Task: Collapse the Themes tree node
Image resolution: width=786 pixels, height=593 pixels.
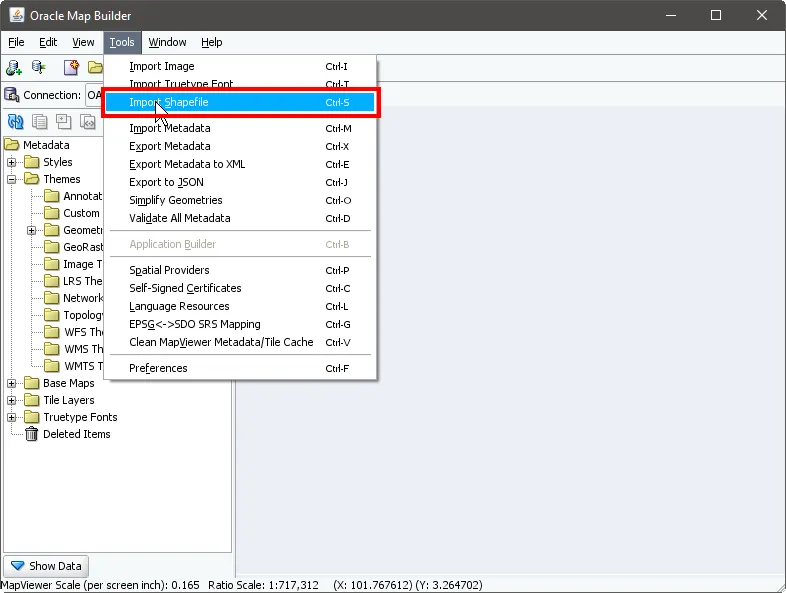Action: coord(12,179)
